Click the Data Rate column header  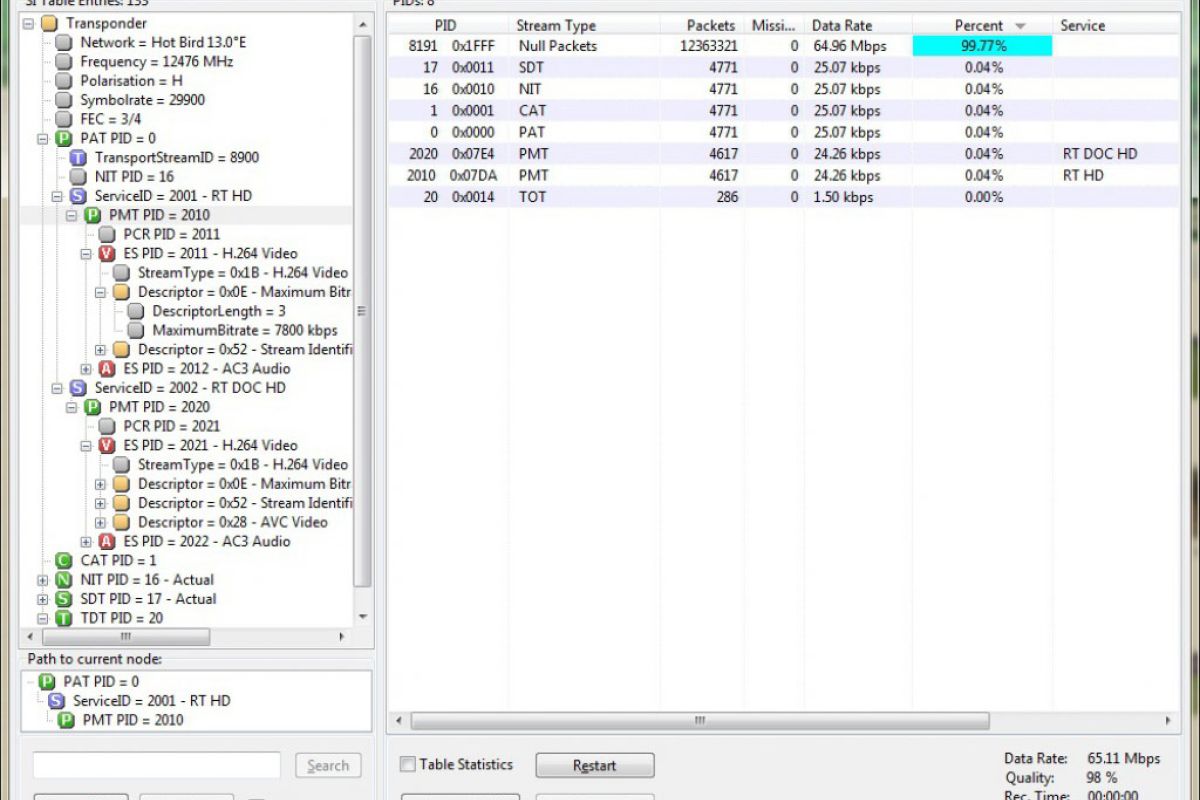tap(841, 26)
